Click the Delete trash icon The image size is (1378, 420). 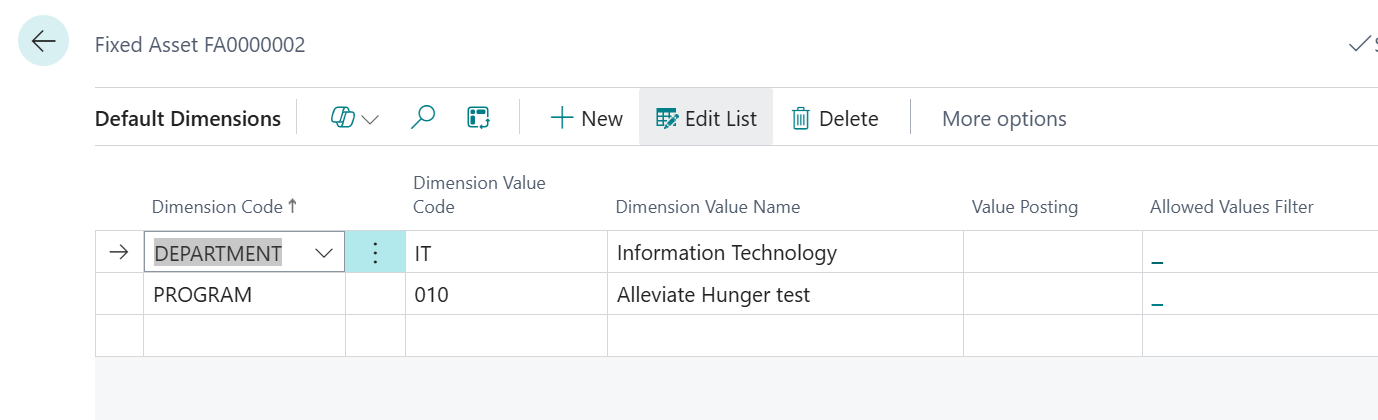(x=801, y=118)
